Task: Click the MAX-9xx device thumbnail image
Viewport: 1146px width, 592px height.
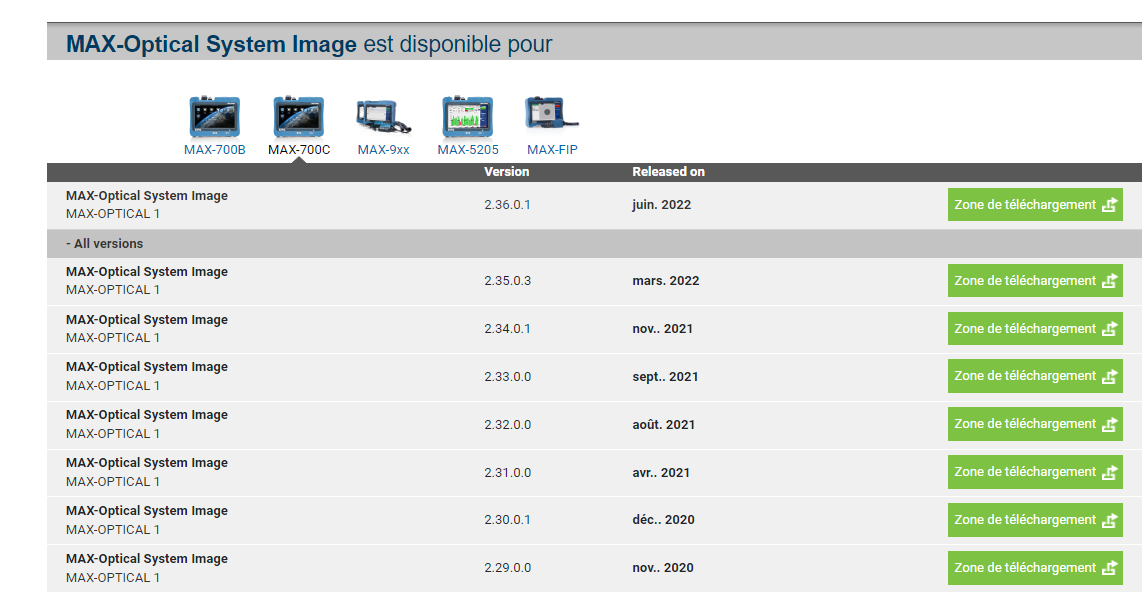Action: pyautogui.click(x=384, y=117)
